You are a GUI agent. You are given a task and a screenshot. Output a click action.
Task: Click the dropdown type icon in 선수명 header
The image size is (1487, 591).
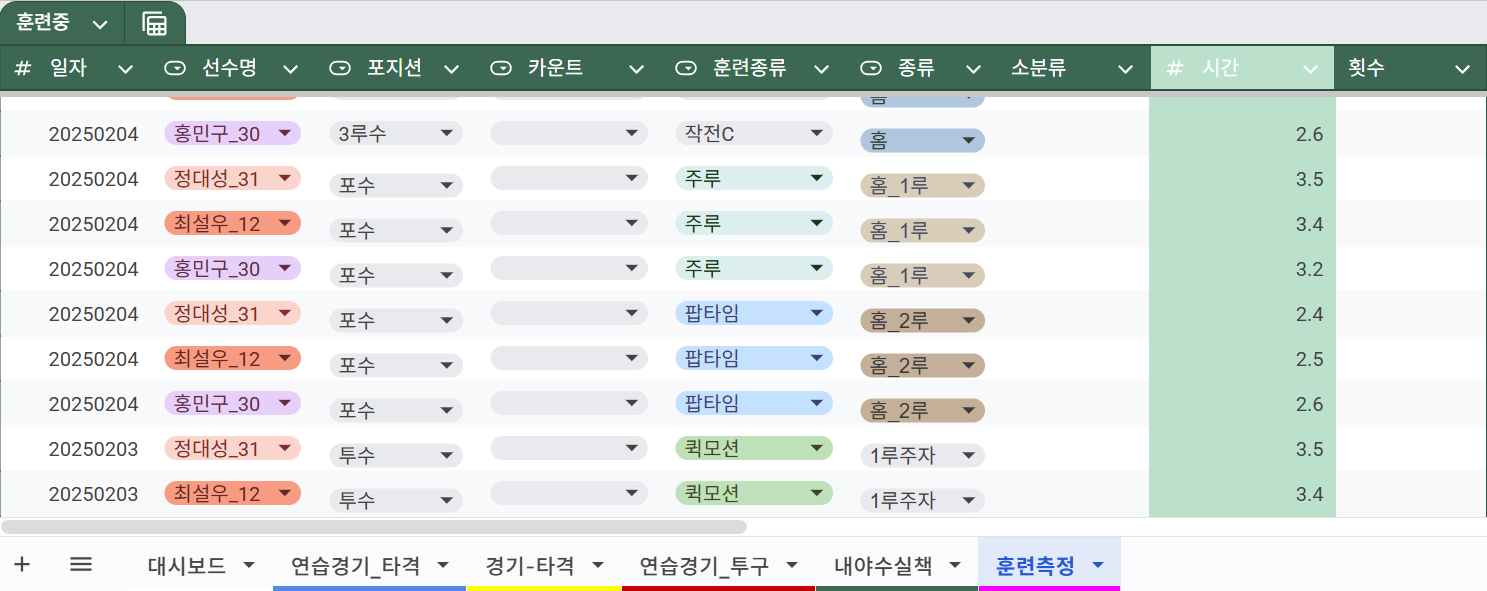pos(175,69)
